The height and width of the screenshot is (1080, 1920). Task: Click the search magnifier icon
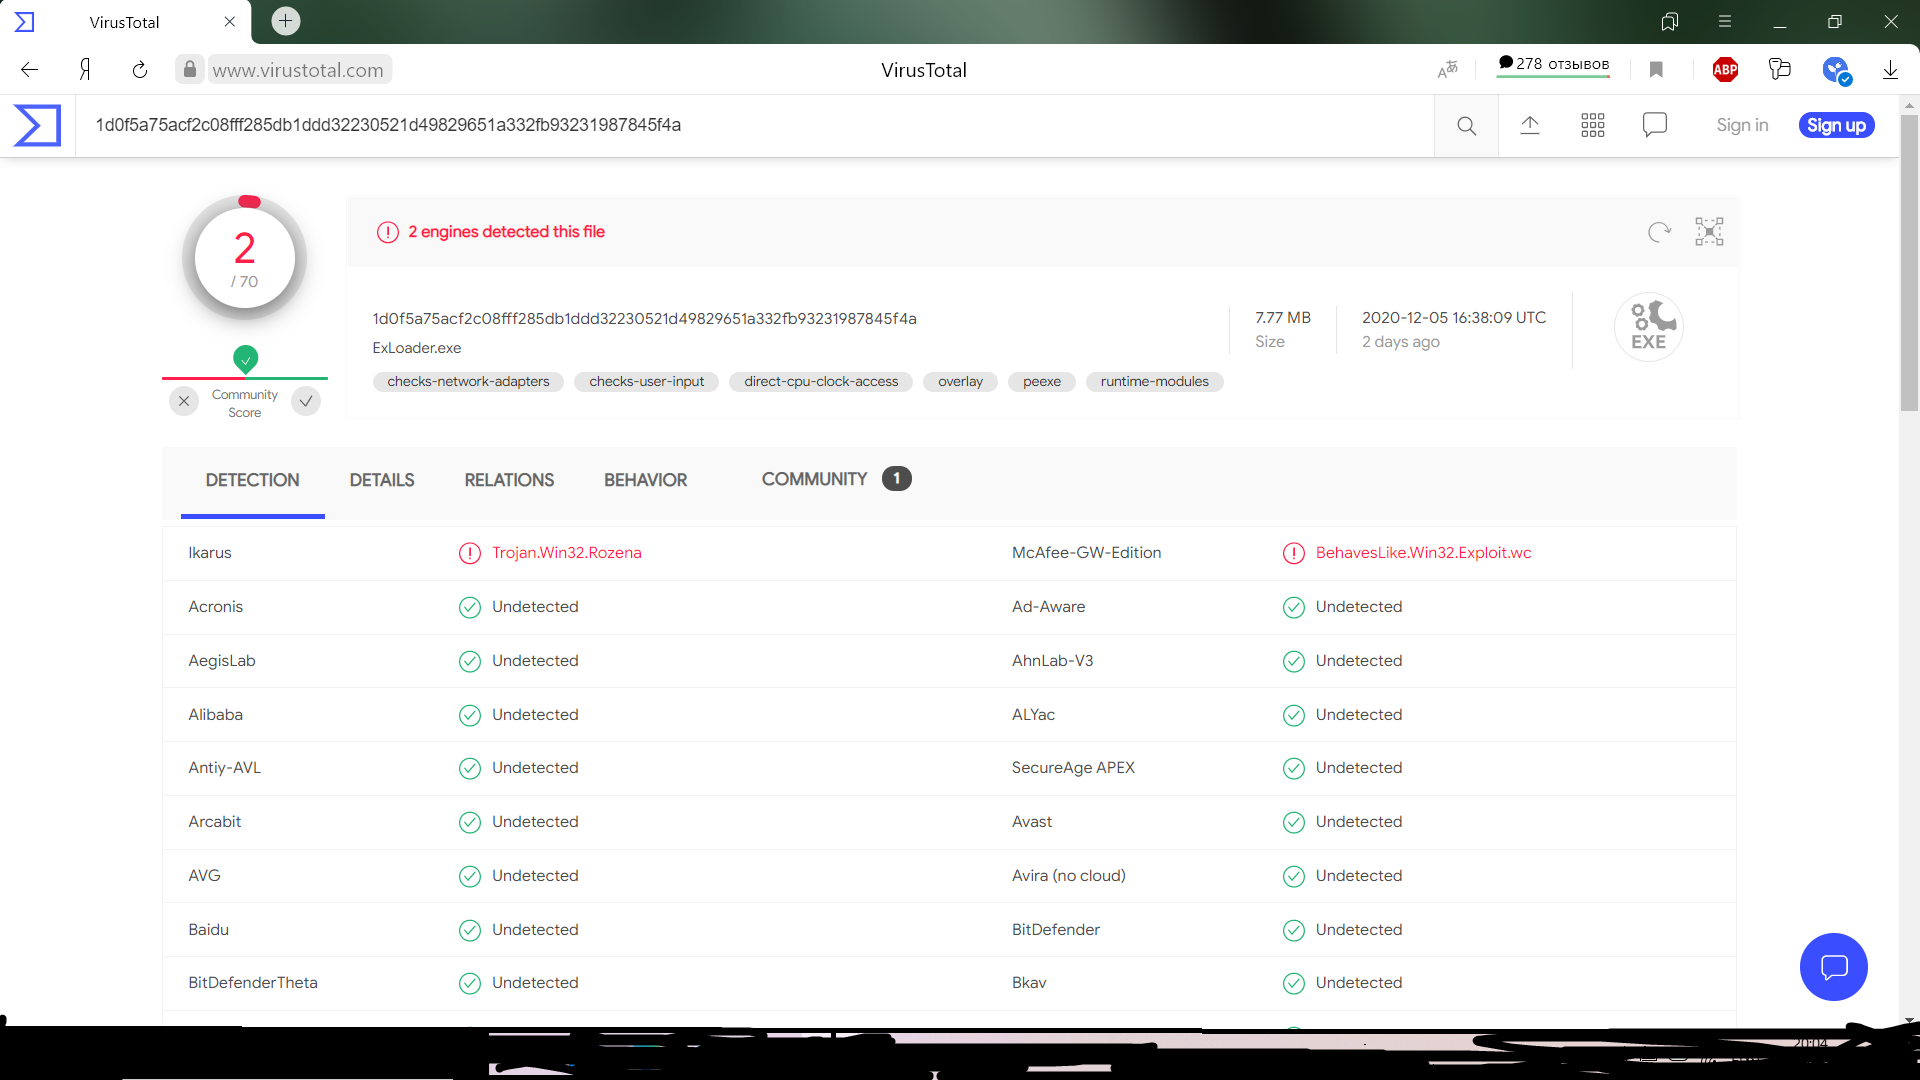pos(1466,126)
